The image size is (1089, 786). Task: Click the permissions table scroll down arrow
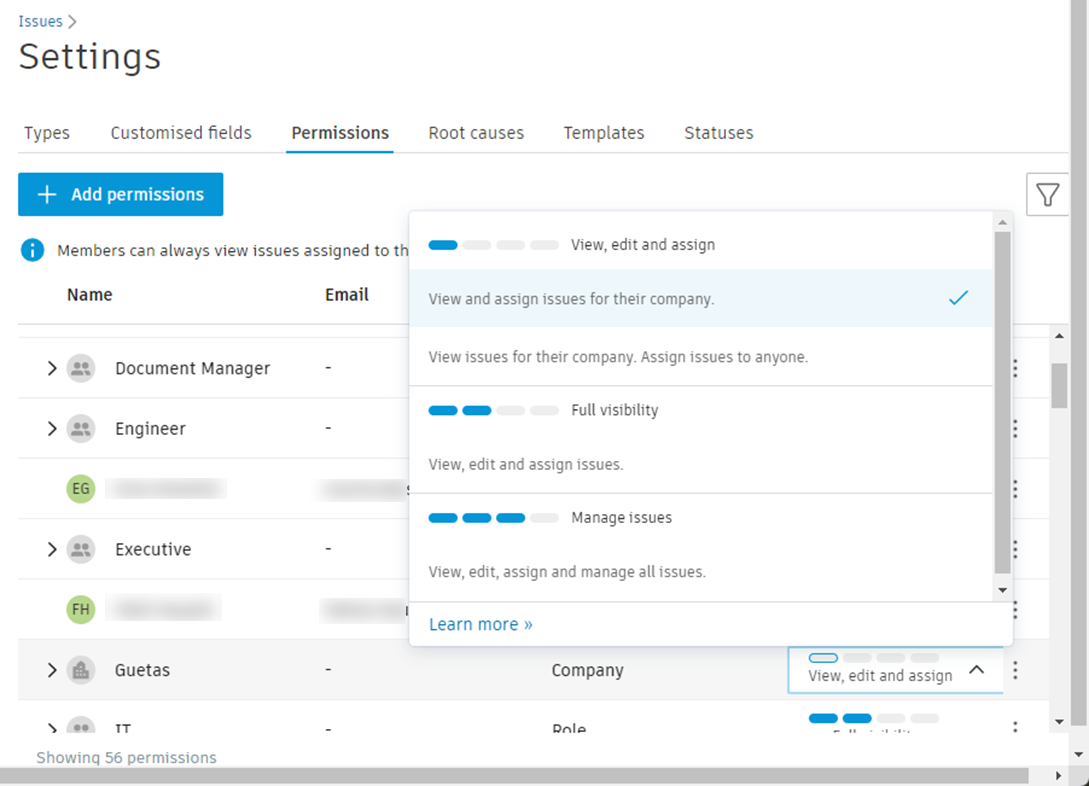pyautogui.click(x=1059, y=722)
